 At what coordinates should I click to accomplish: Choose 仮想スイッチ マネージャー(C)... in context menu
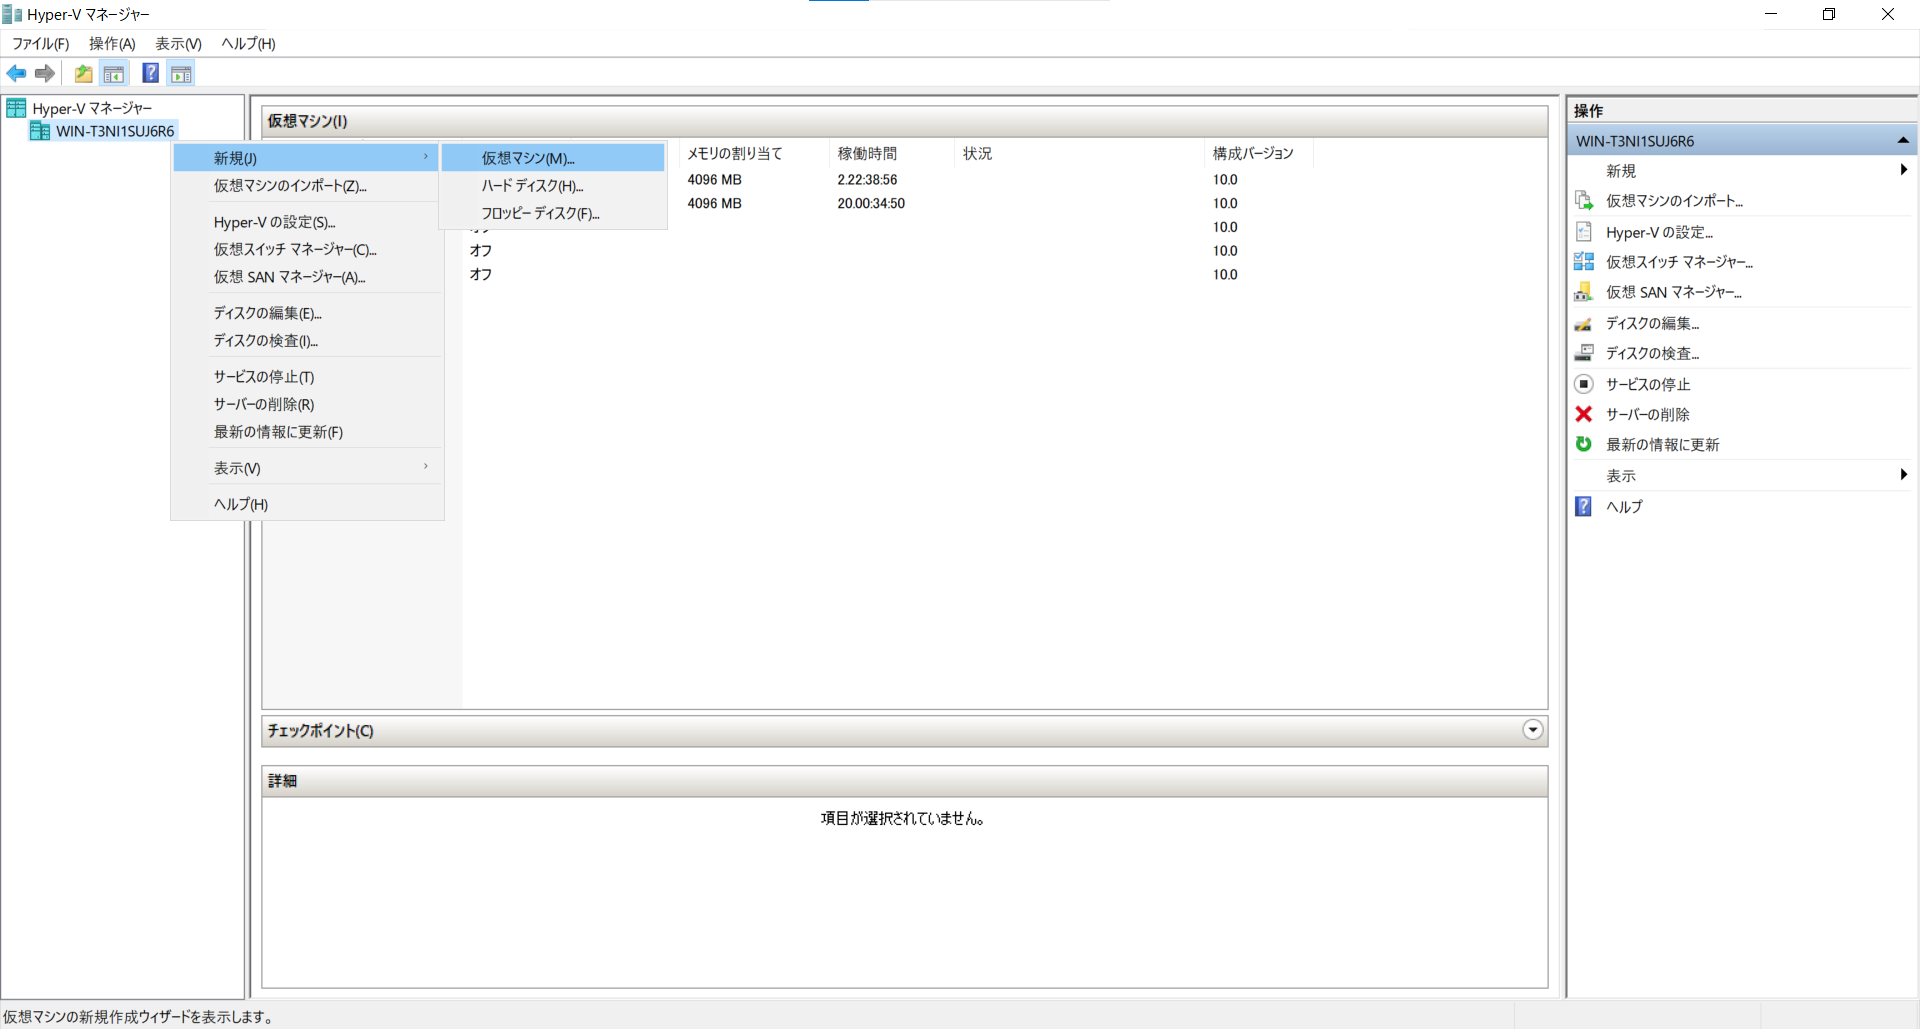[x=307, y=249]
